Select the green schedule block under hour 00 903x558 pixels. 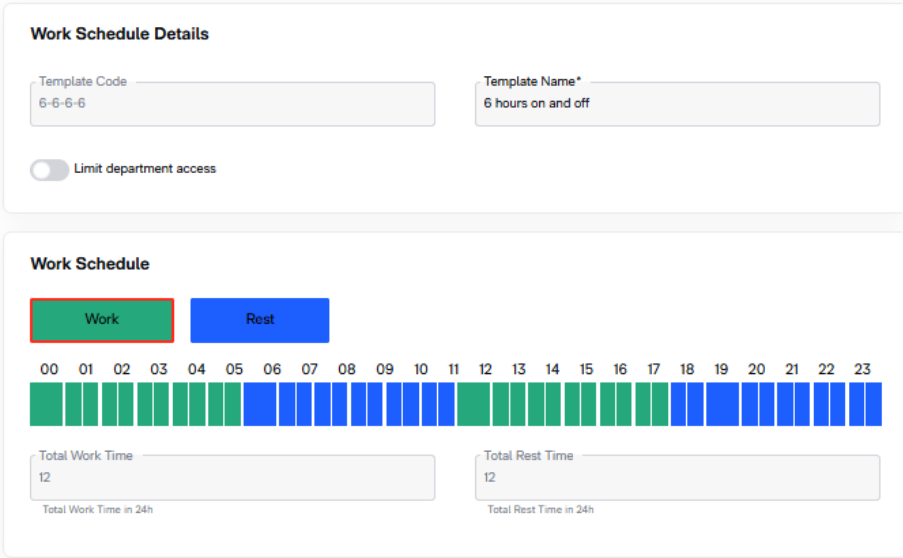coord(46,404)
